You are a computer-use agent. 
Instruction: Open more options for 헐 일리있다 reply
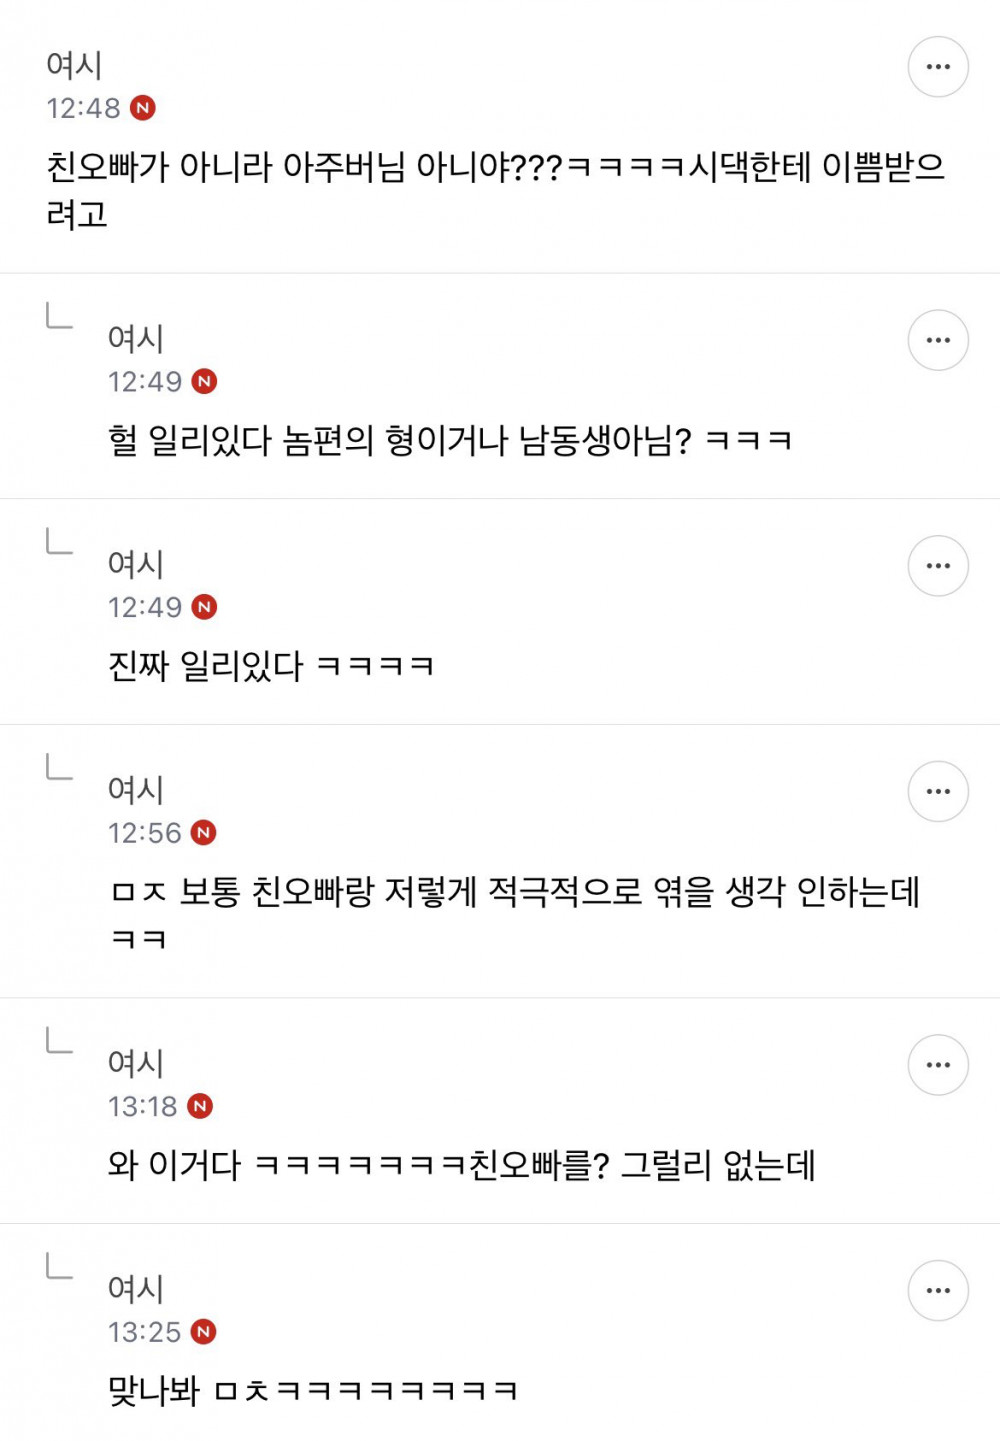(938, 340)
